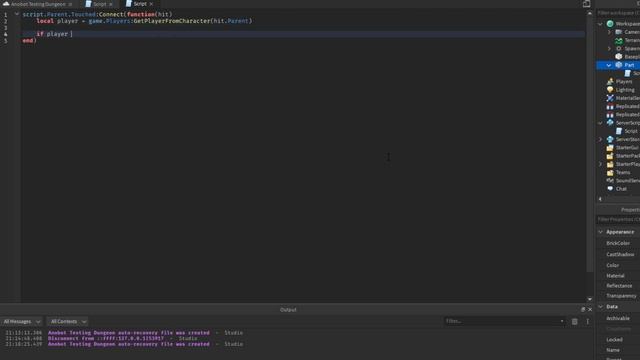The width and height of the screenshot is (640, 360).
Task: Collapse the Data properties section
Action: (600, 307)
